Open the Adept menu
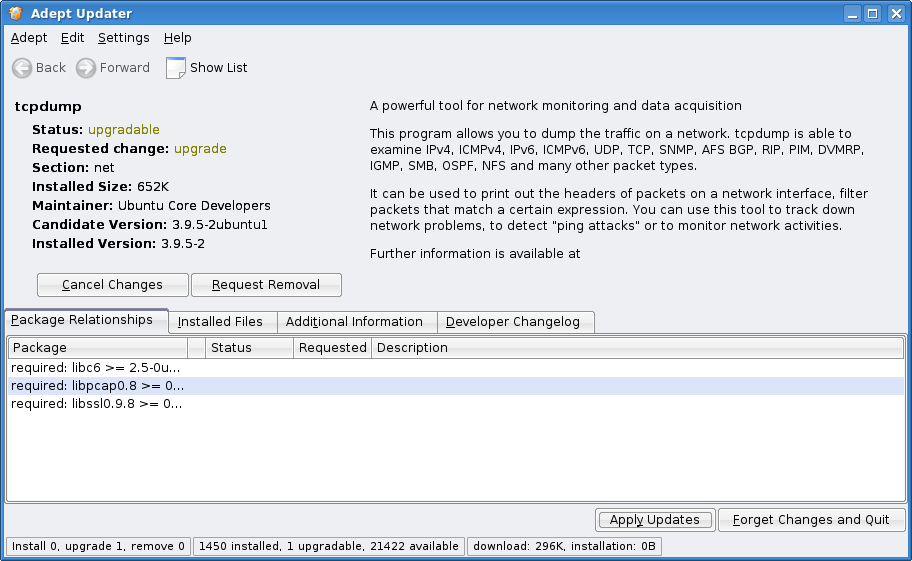Screen dimensions: 912x561 point(29,38)
